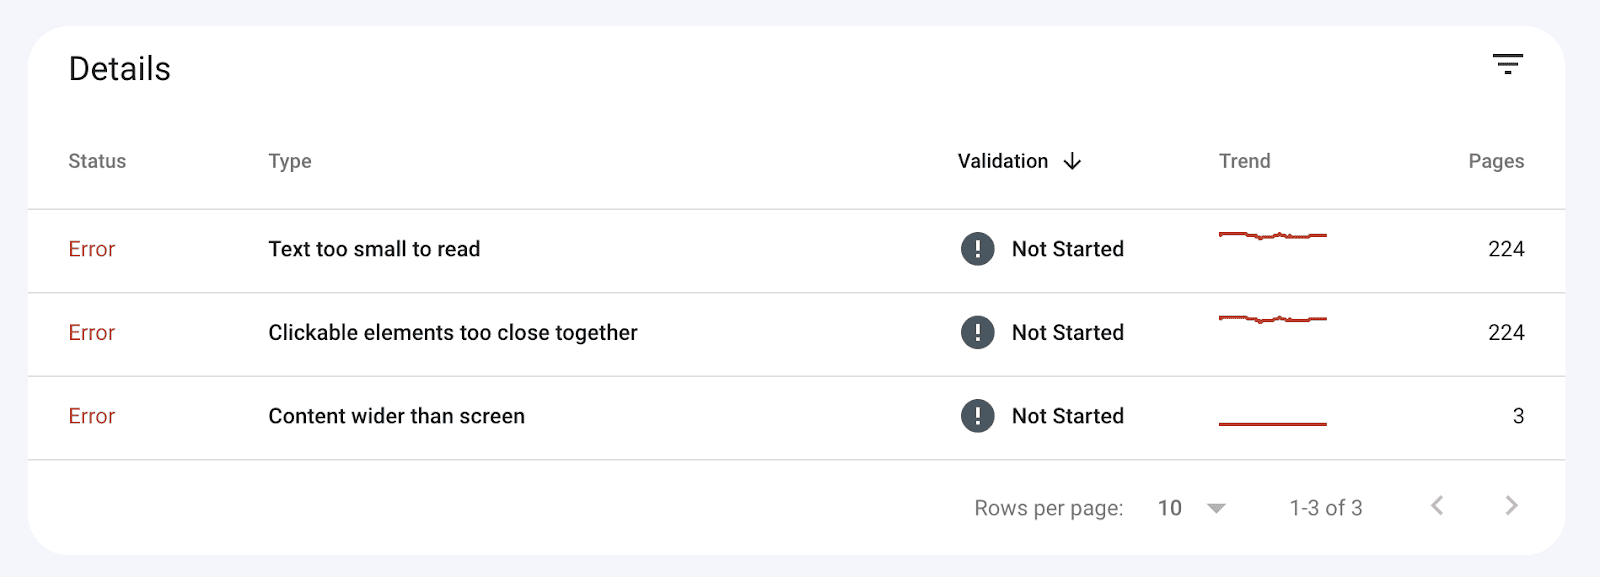Screen dimensions: 1600x577
Task: Open "Clickable elements too close together" issue
Action: click(452, 332)
